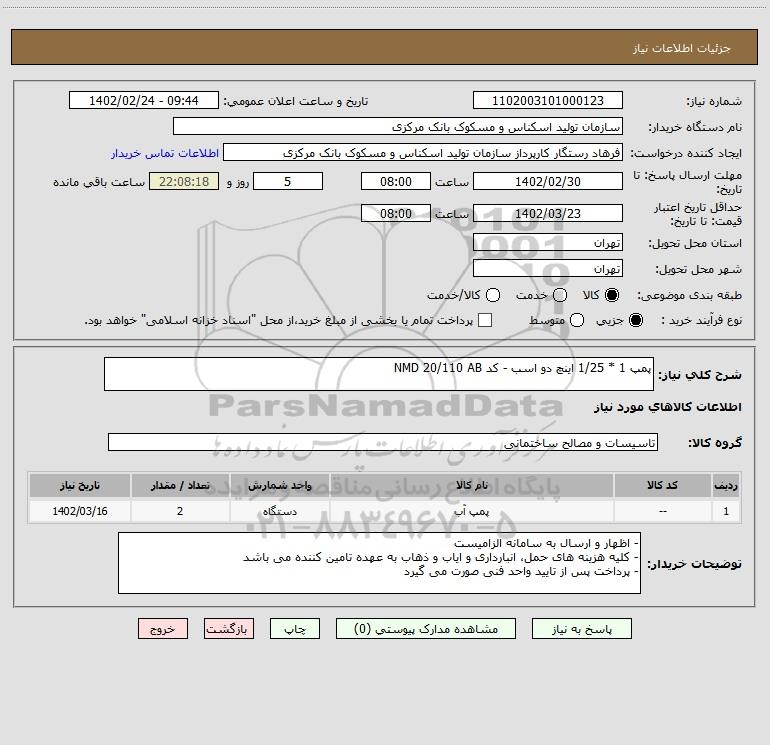Viewport: 770px width, 745px height.
Task: Click the price validity date 1402/03/23
Action: 548,214
